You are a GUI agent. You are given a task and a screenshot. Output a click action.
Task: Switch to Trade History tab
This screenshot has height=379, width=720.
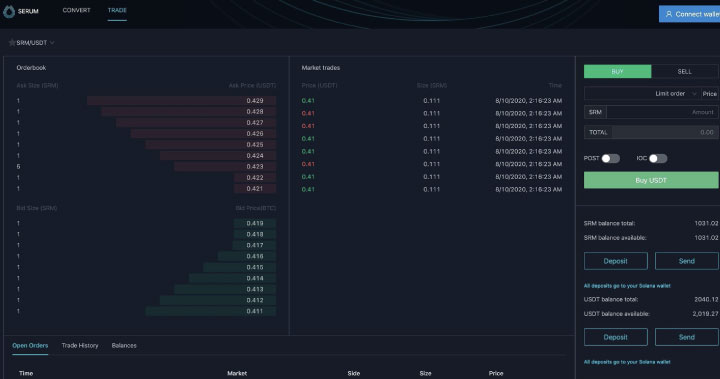tap(80, 345)
